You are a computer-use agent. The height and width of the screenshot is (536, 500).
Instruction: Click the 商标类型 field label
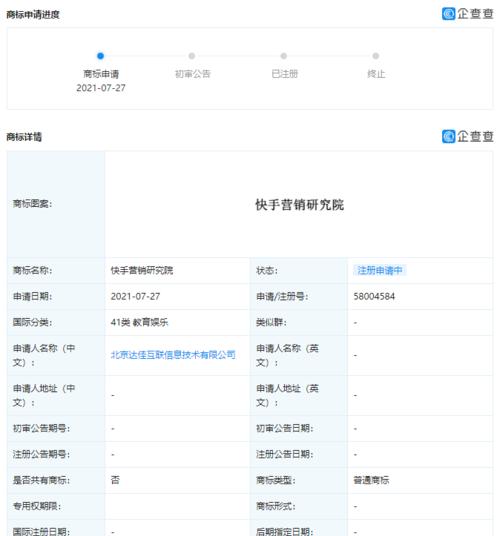tap(276, 480)
